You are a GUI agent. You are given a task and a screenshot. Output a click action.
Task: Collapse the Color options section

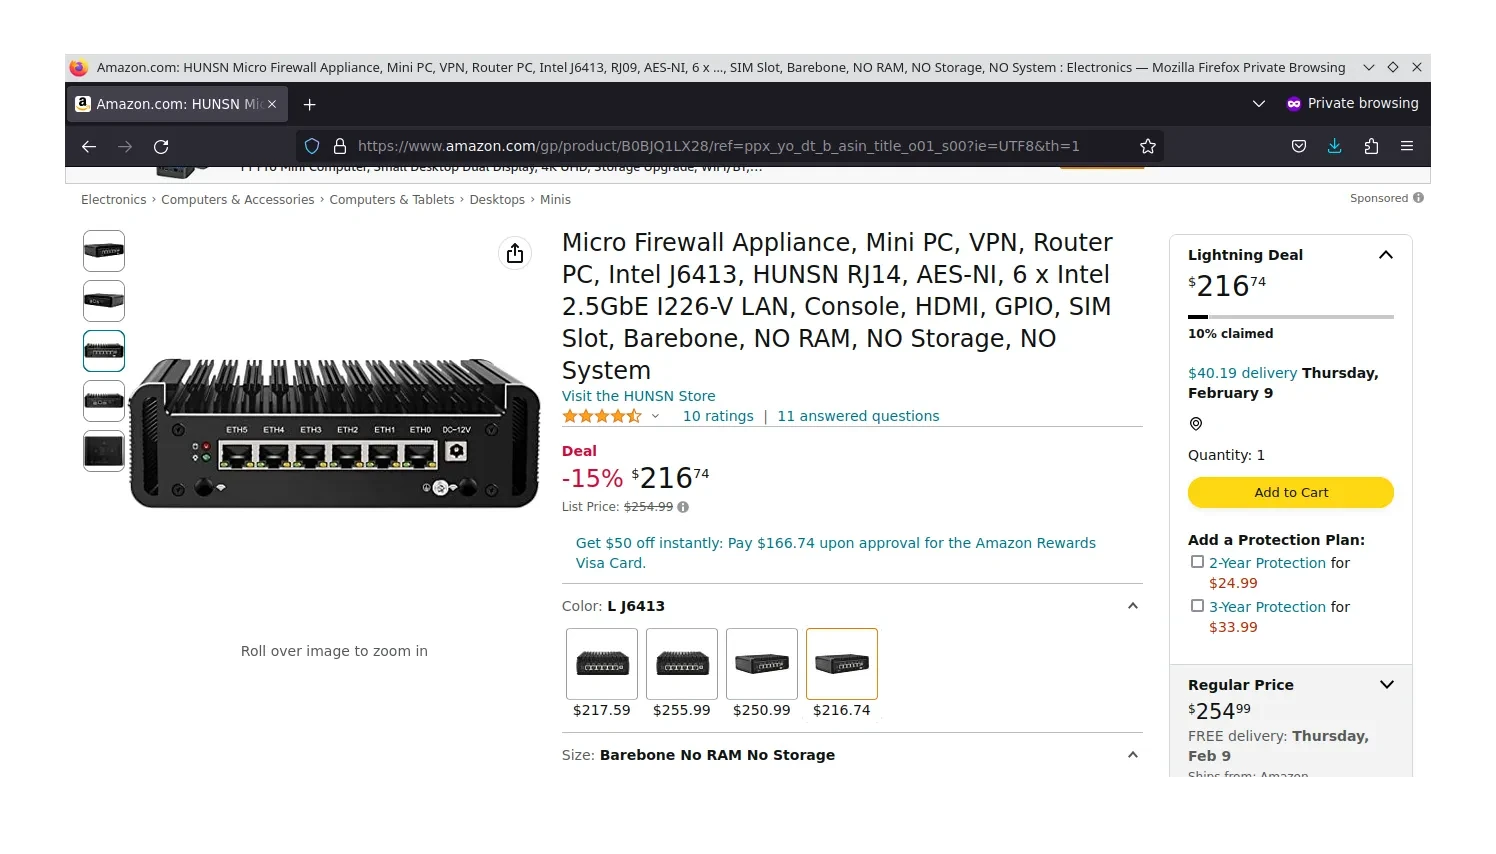click(x=1133, y=606)
